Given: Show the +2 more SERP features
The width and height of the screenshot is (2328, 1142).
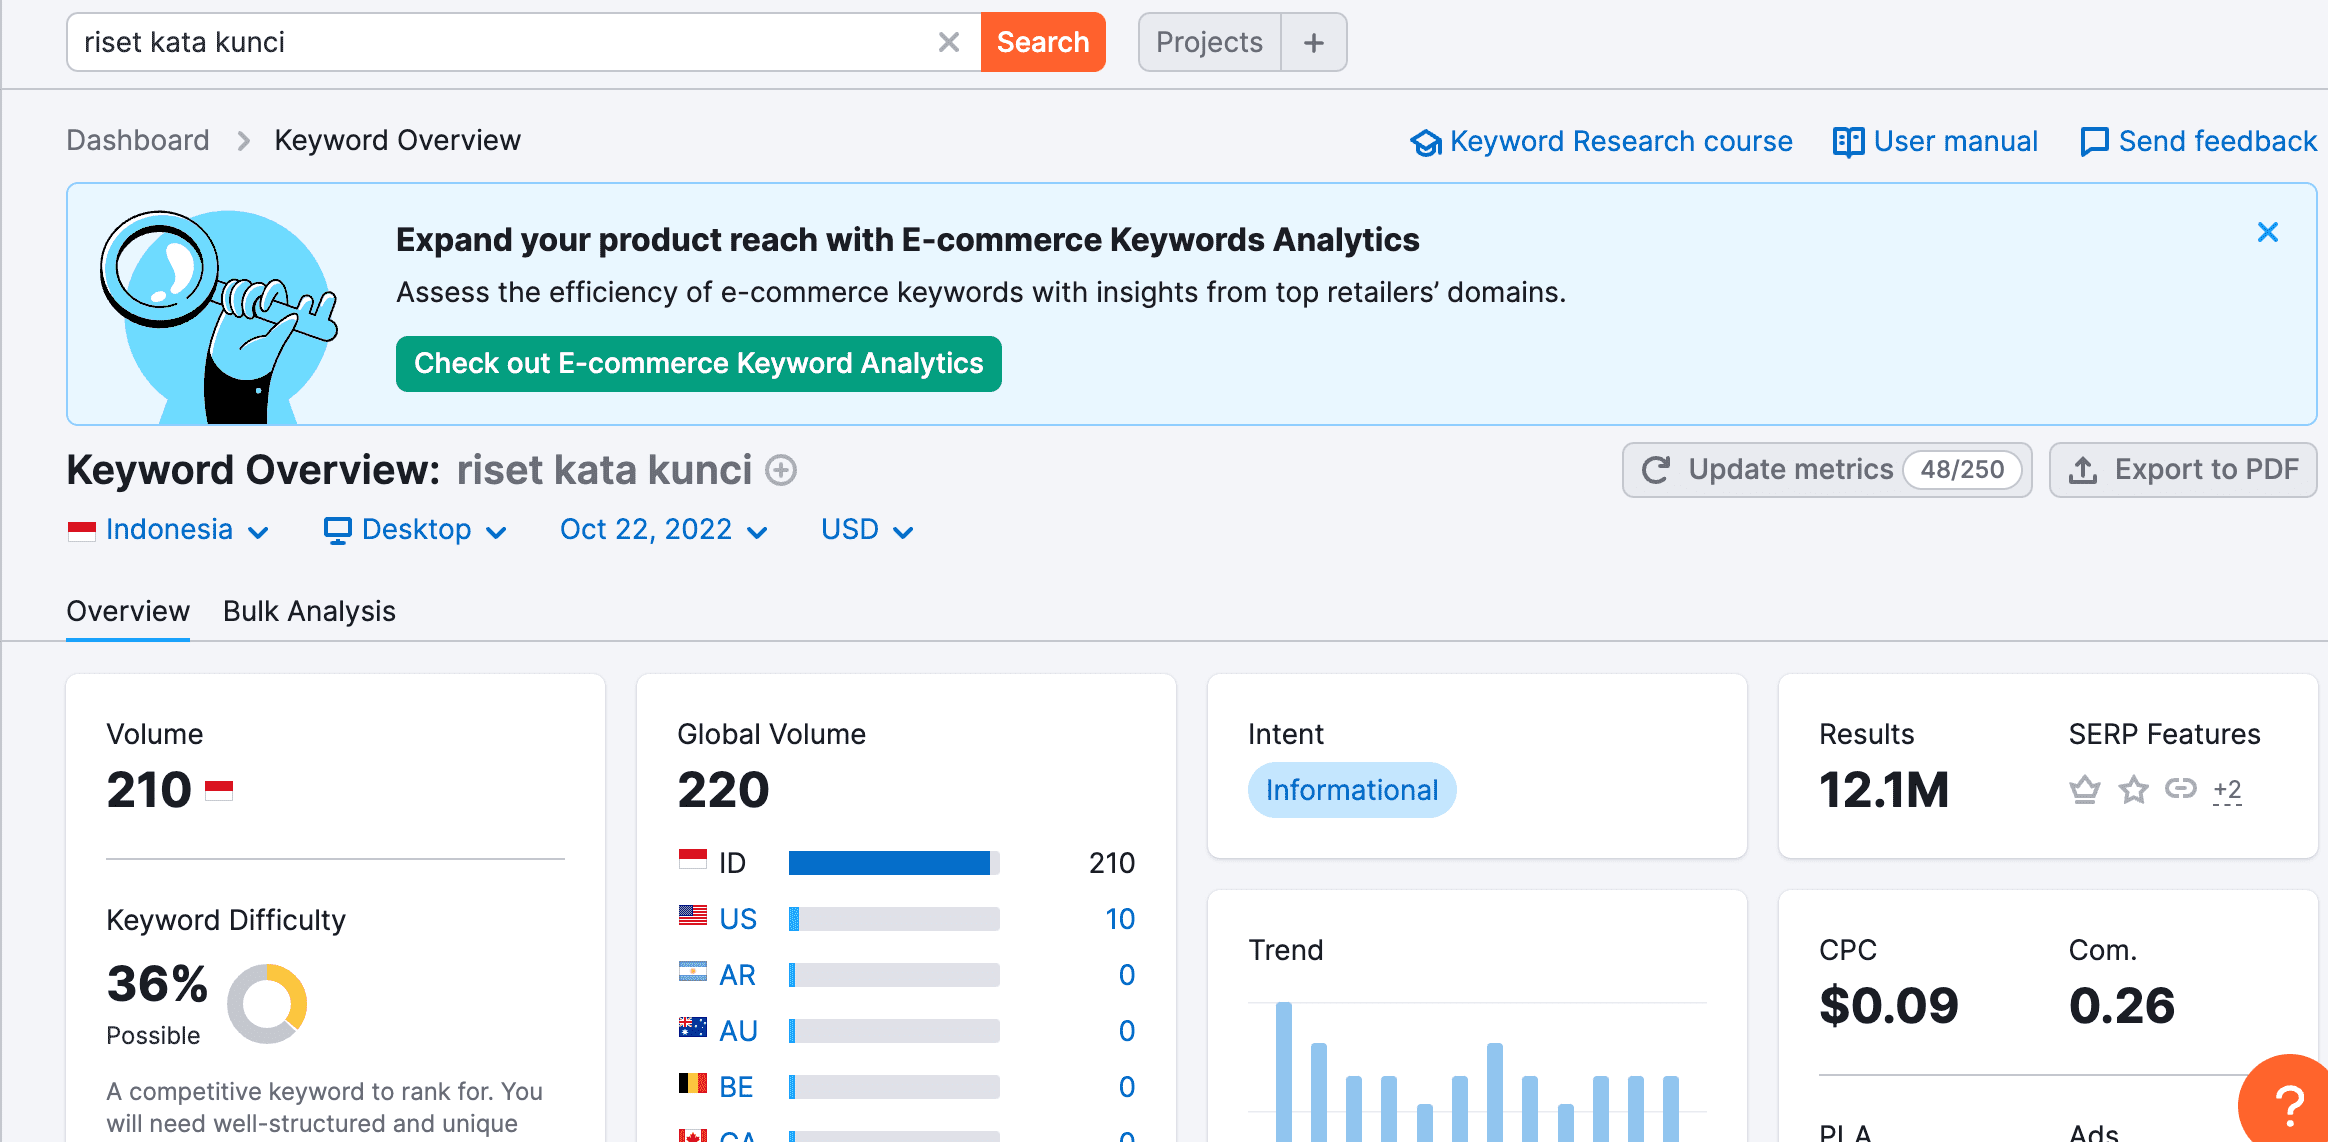Looking at the screenshot, I should click(x=2227, y=790).
